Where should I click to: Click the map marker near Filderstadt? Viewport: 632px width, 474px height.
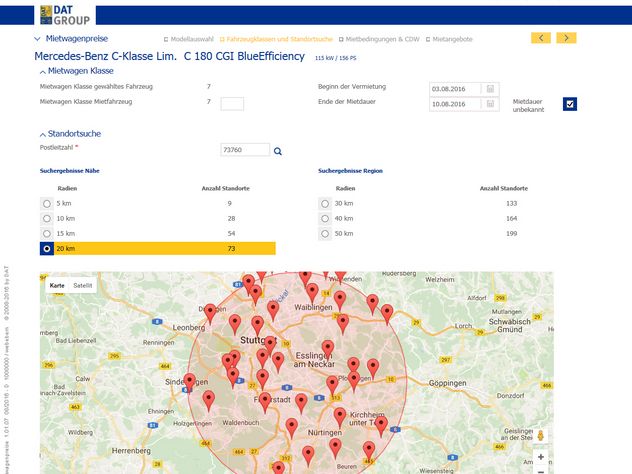coord(265,401)
